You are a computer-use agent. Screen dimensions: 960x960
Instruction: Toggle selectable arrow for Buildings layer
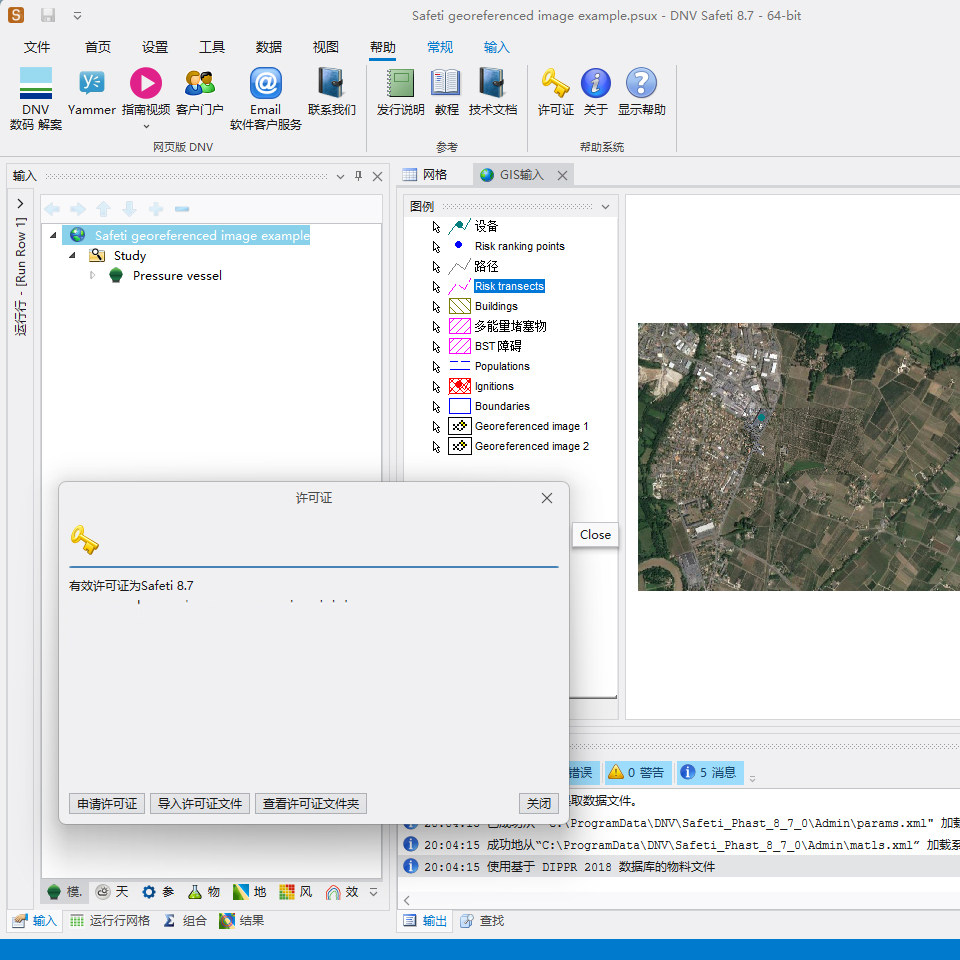click(x=436, y=307)
